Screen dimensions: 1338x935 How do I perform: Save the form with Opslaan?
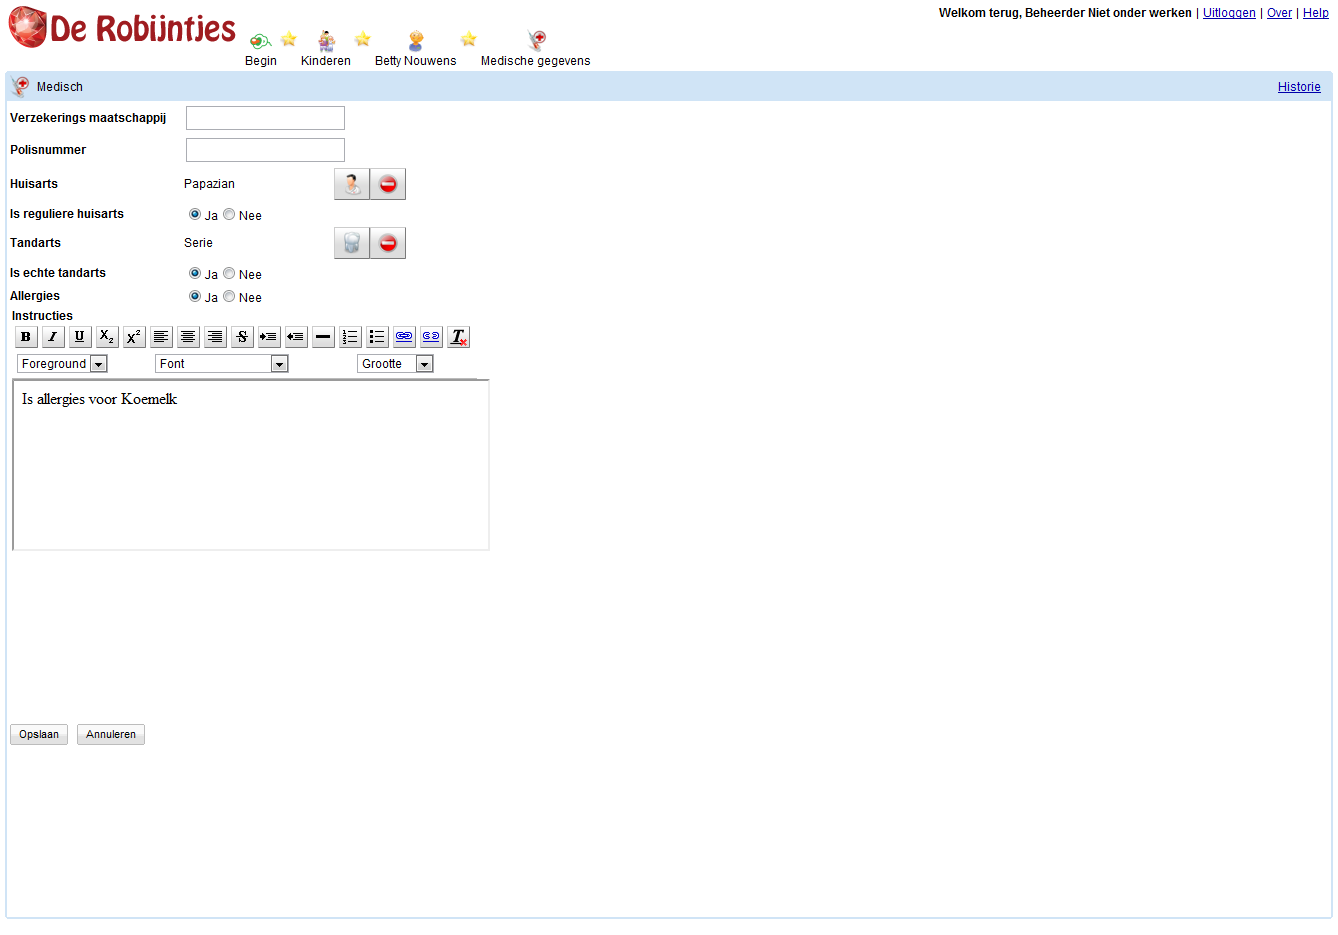coord(39,735)
